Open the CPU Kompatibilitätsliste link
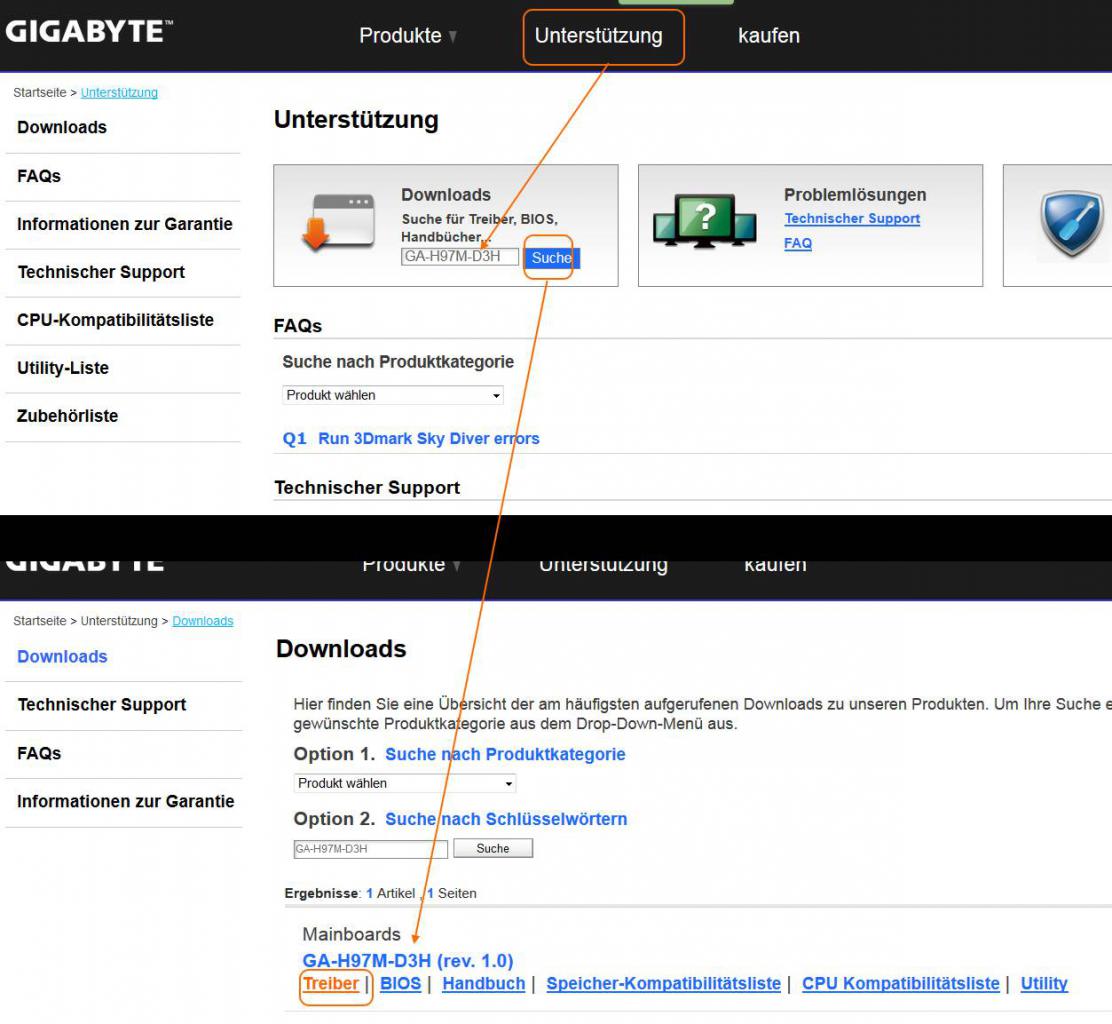Image resolution: width=1112 pixels, height=1024 pixels. tap(901, 984)
